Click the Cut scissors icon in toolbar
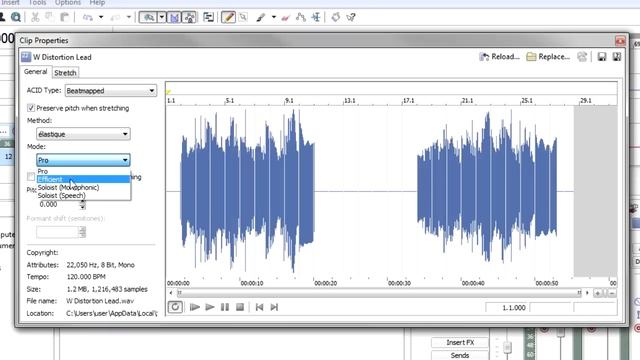Screen dimensions: 640x360 tap(35, 17)
